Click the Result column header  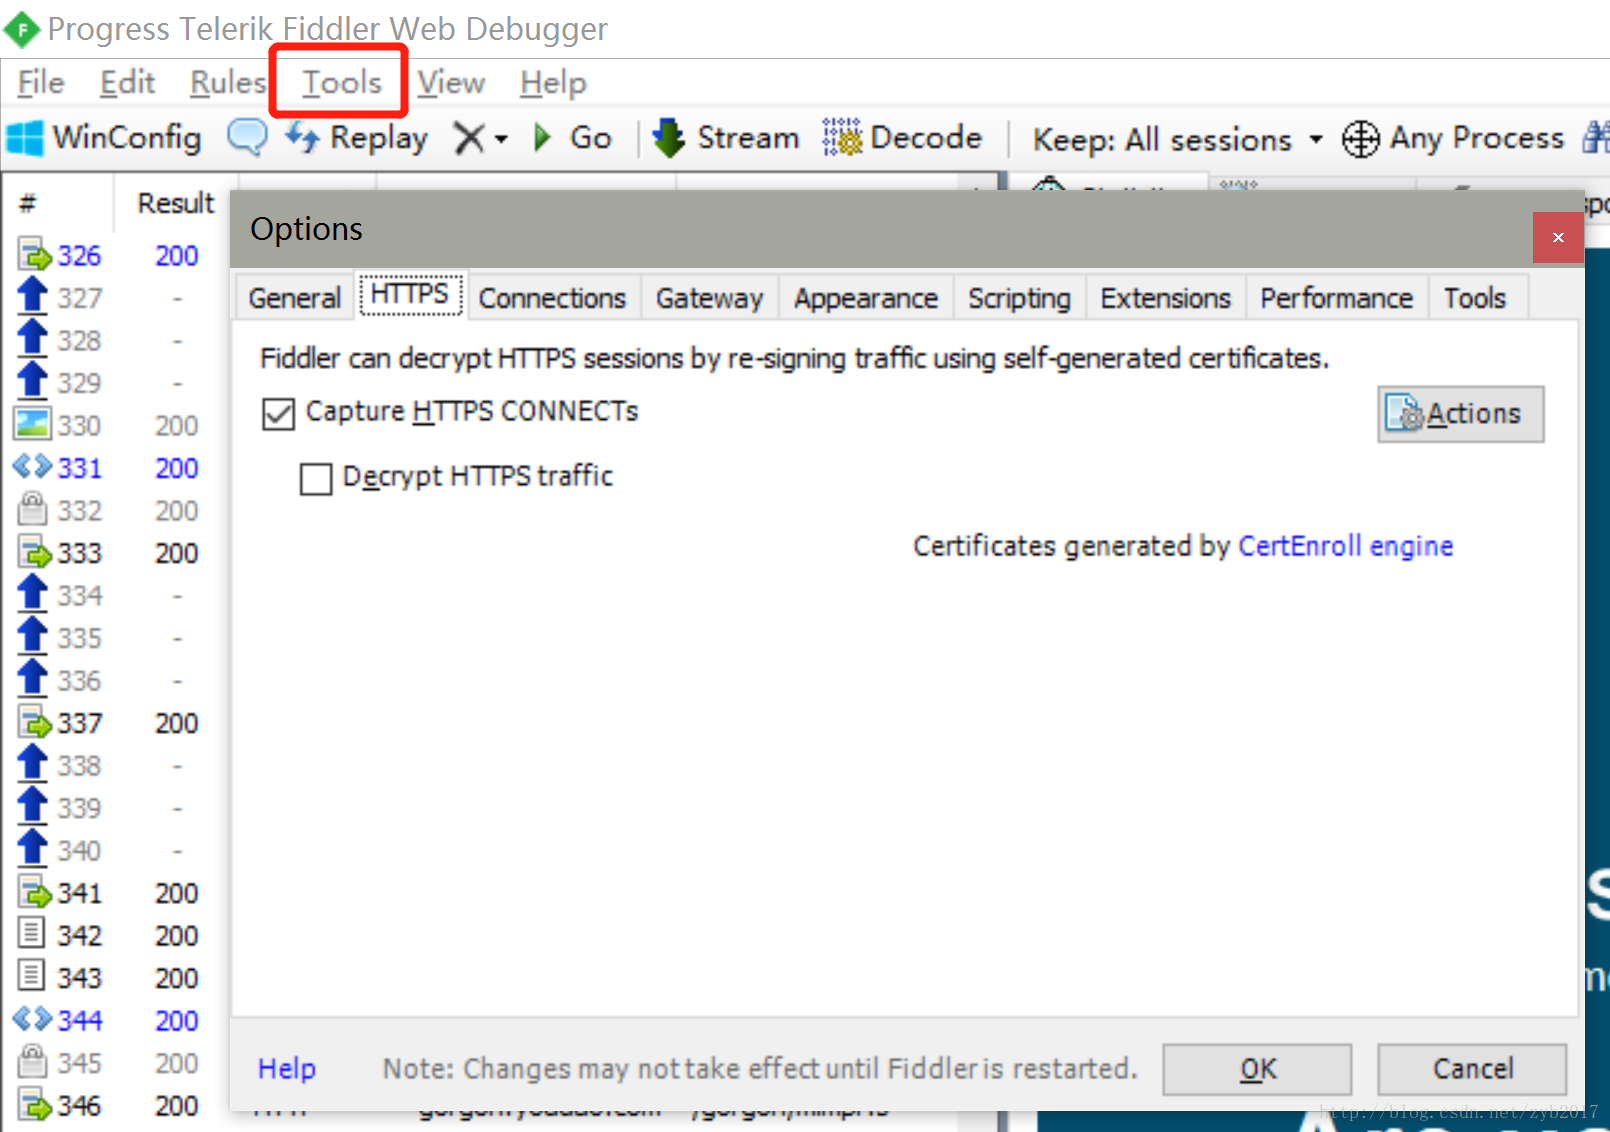pyautogui.click(x=176, y=203)
